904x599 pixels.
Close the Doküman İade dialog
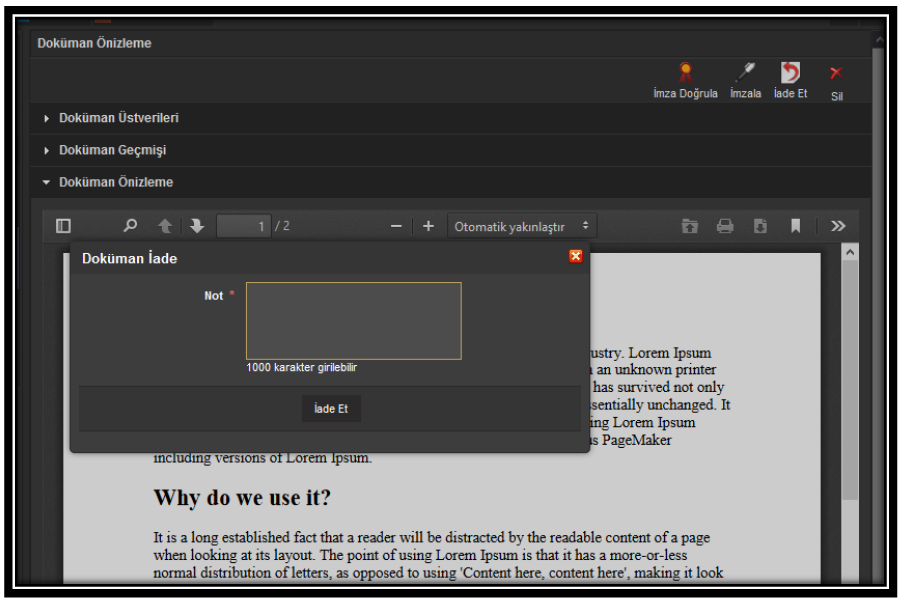coord(575,257)
